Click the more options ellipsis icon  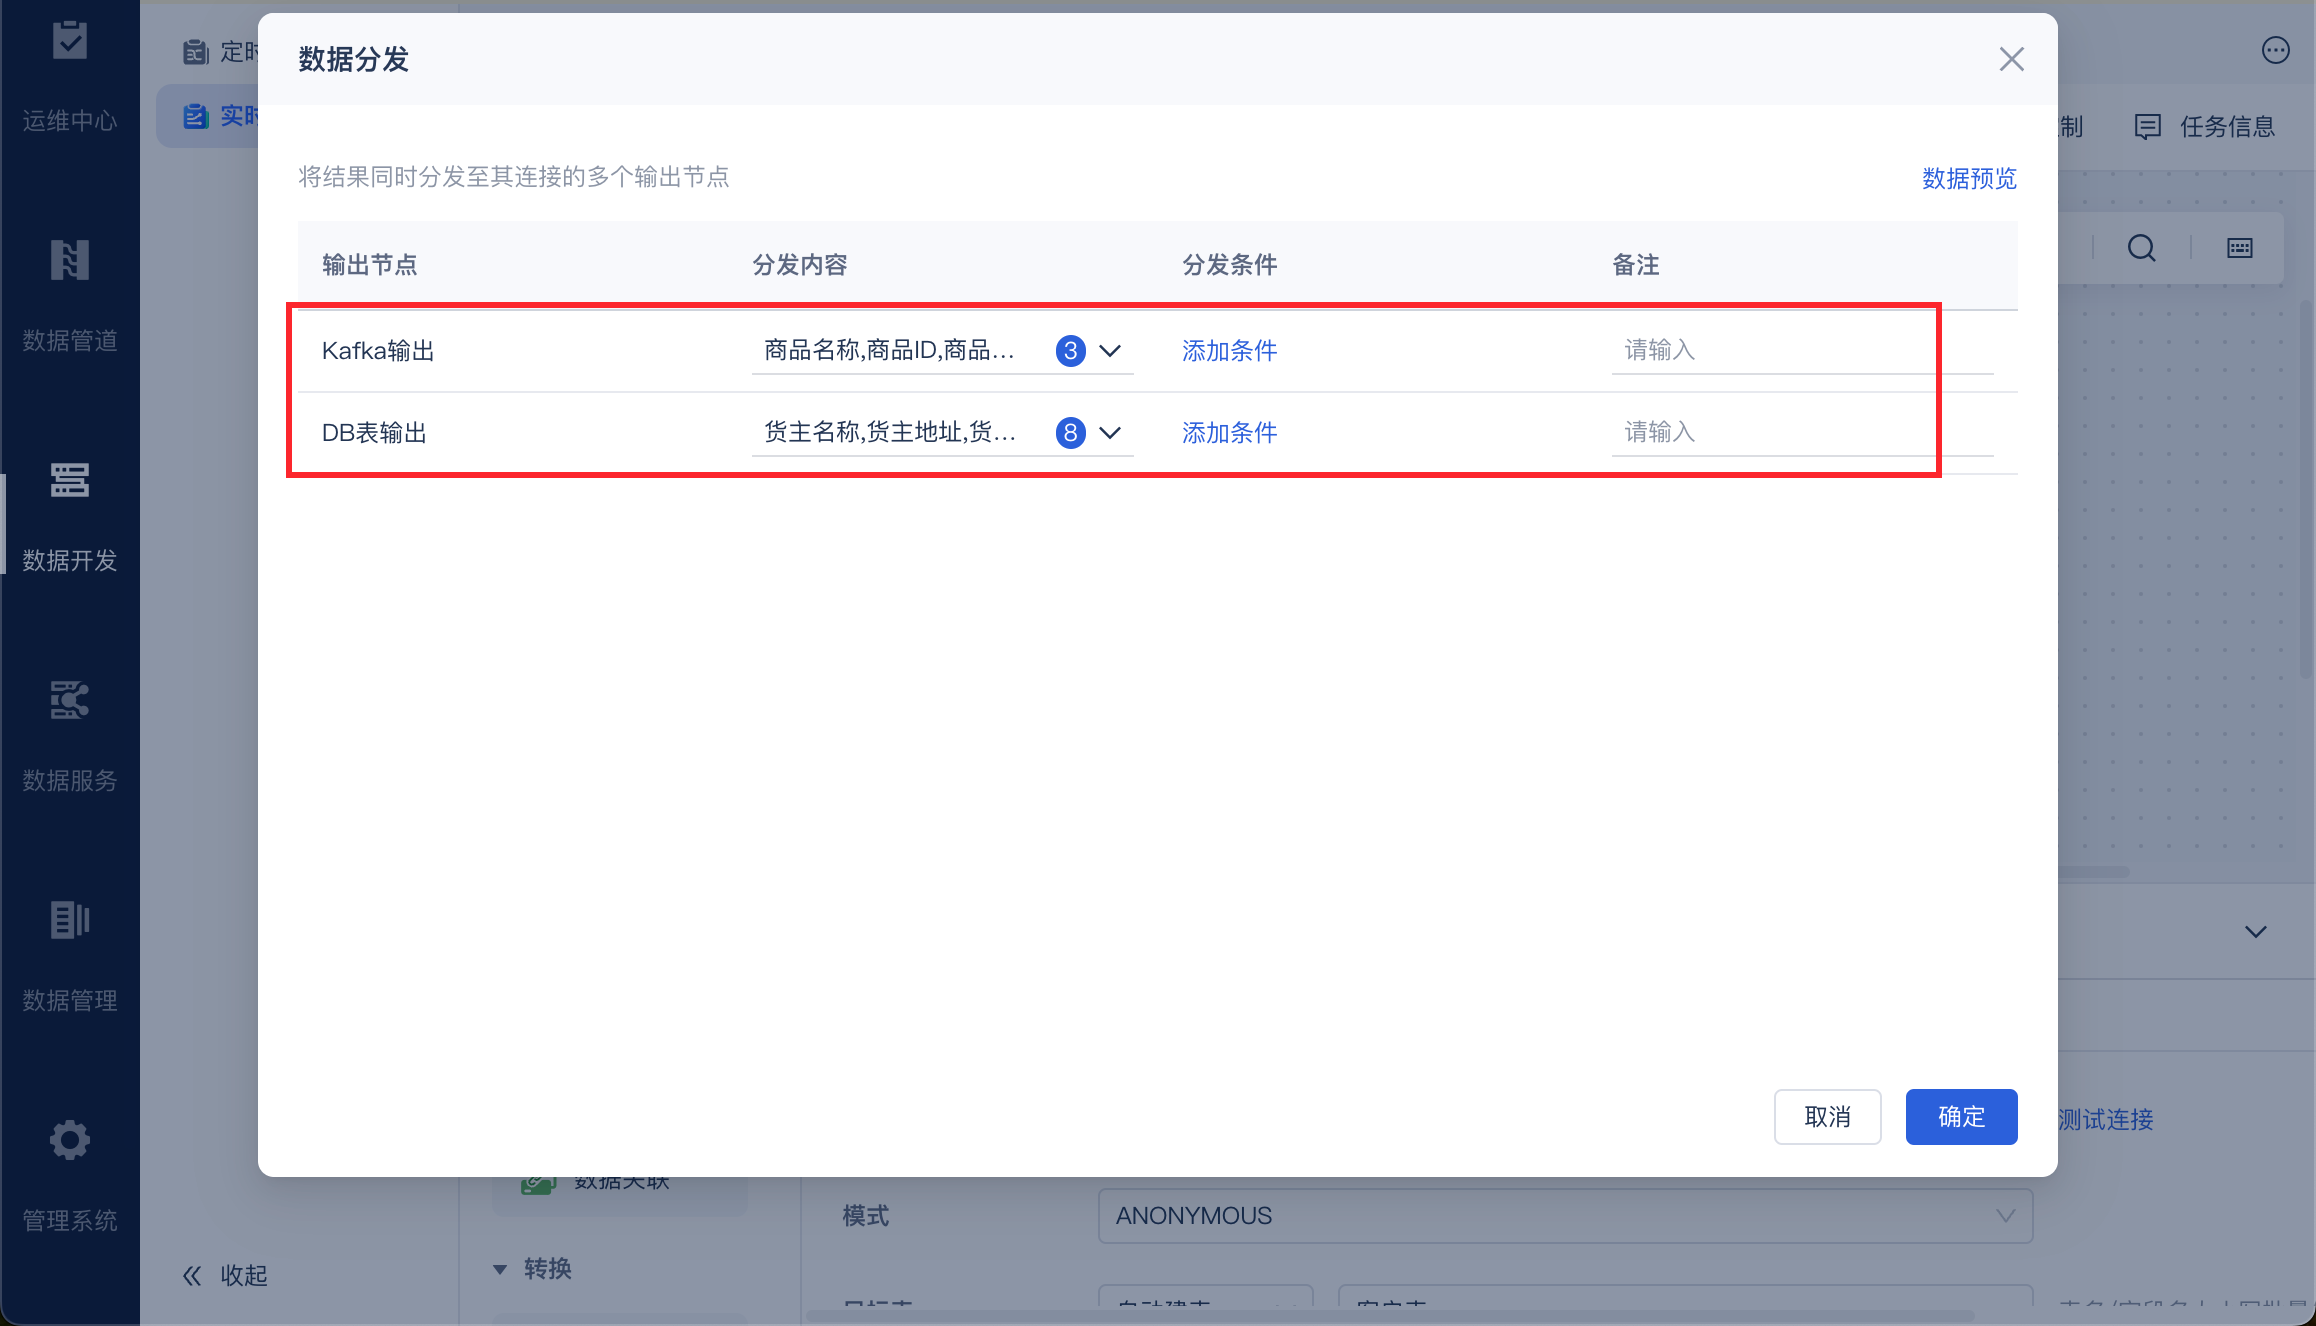coord(2275,51)
